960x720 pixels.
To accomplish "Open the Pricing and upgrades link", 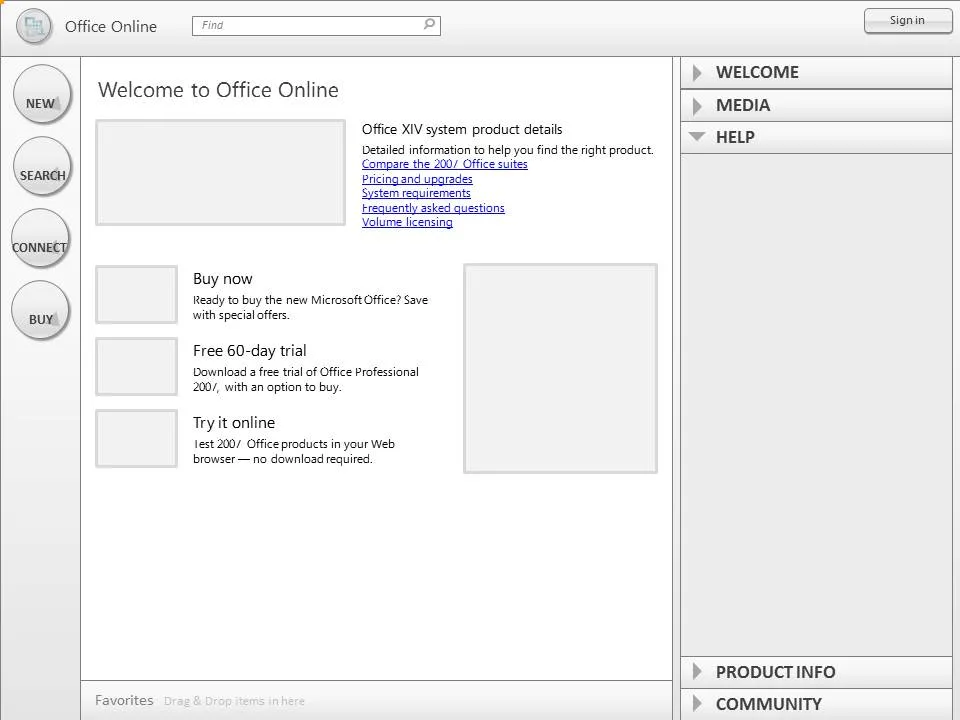I will pyautogui.click(x=417, y=179).
